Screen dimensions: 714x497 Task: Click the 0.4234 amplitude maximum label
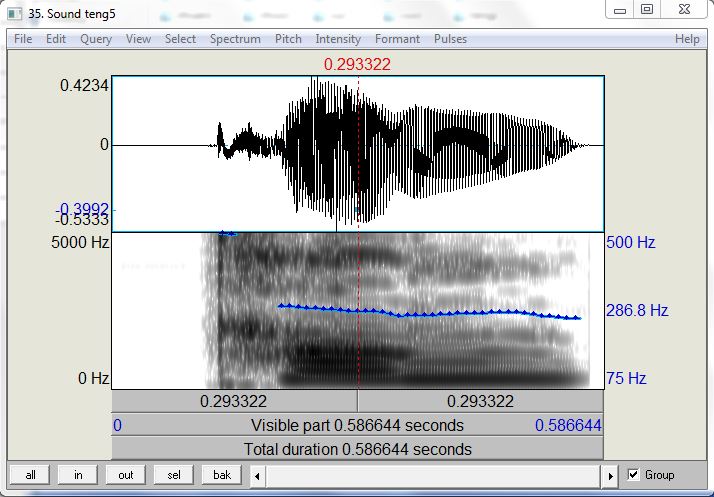tap(84, 85)
